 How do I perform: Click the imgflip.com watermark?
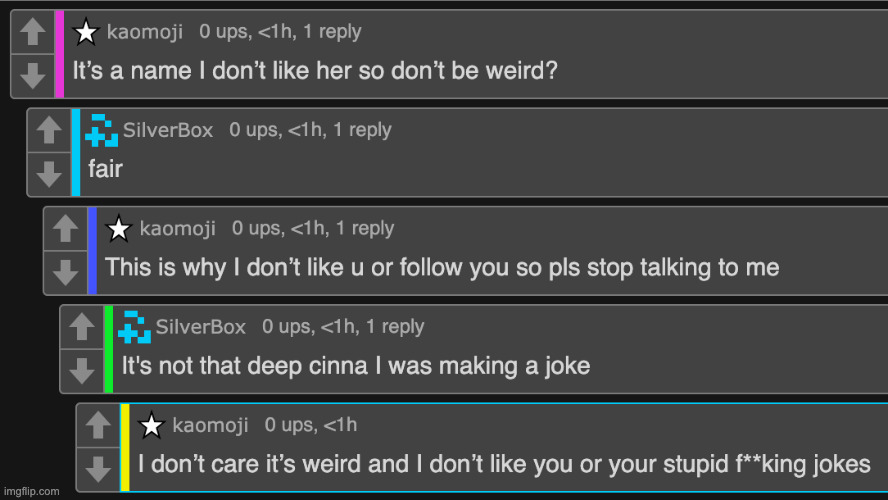point(31,491)
